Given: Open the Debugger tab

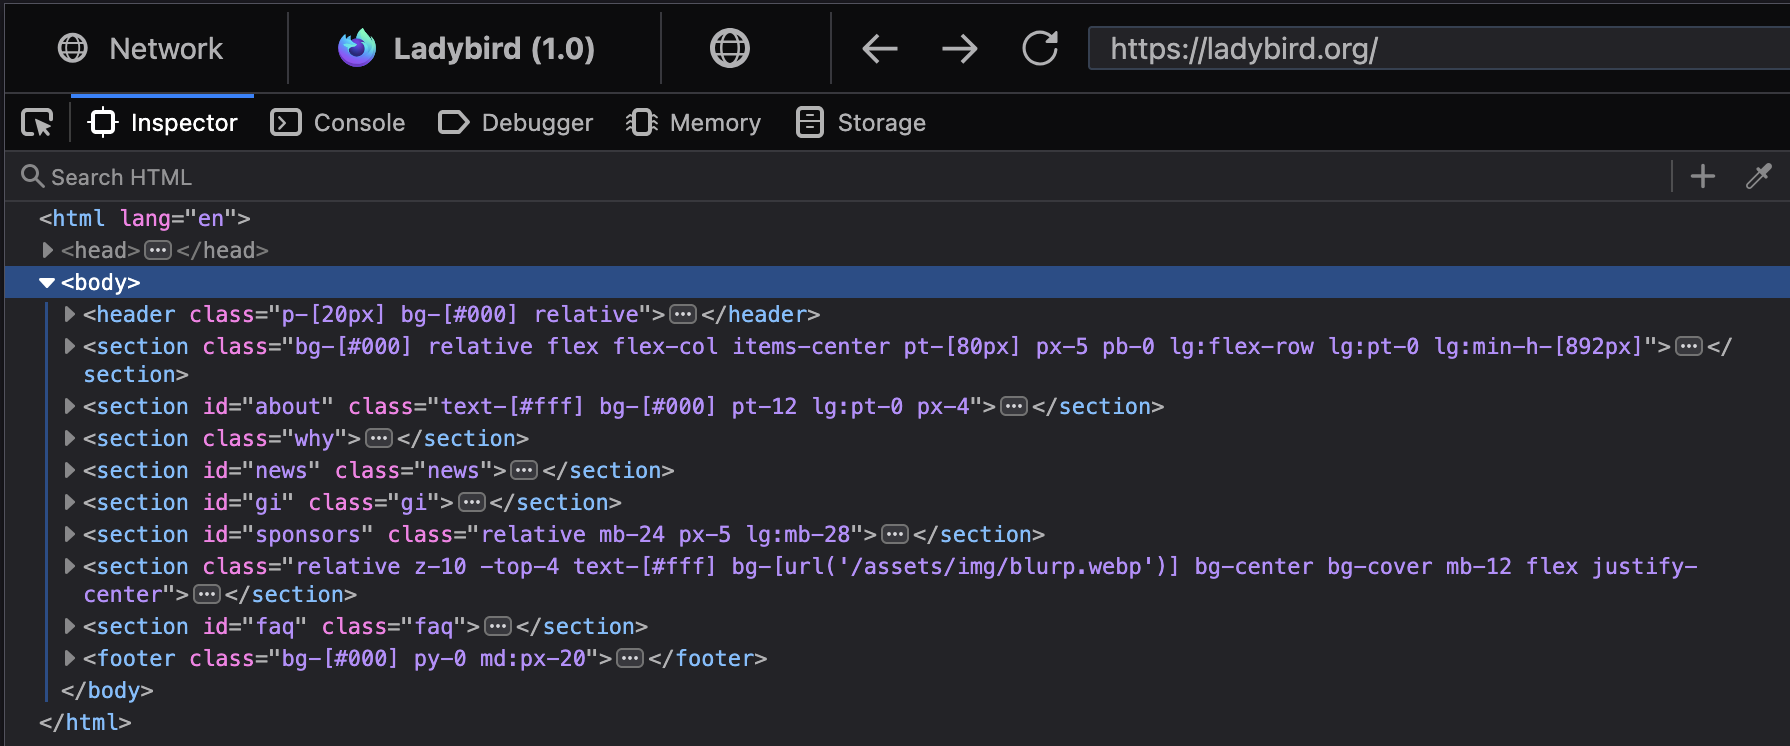Looking at the screenshot, I should tap(516, 123).
